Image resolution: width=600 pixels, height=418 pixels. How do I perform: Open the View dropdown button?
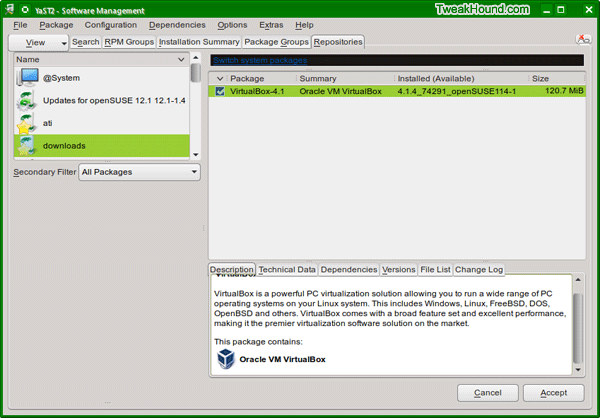point(38,43)
